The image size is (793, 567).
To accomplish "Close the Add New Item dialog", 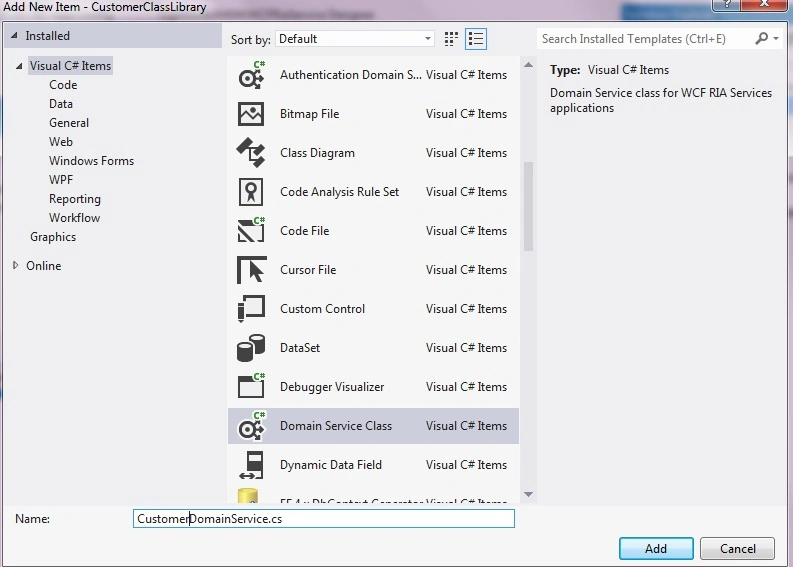I will 764,4.
